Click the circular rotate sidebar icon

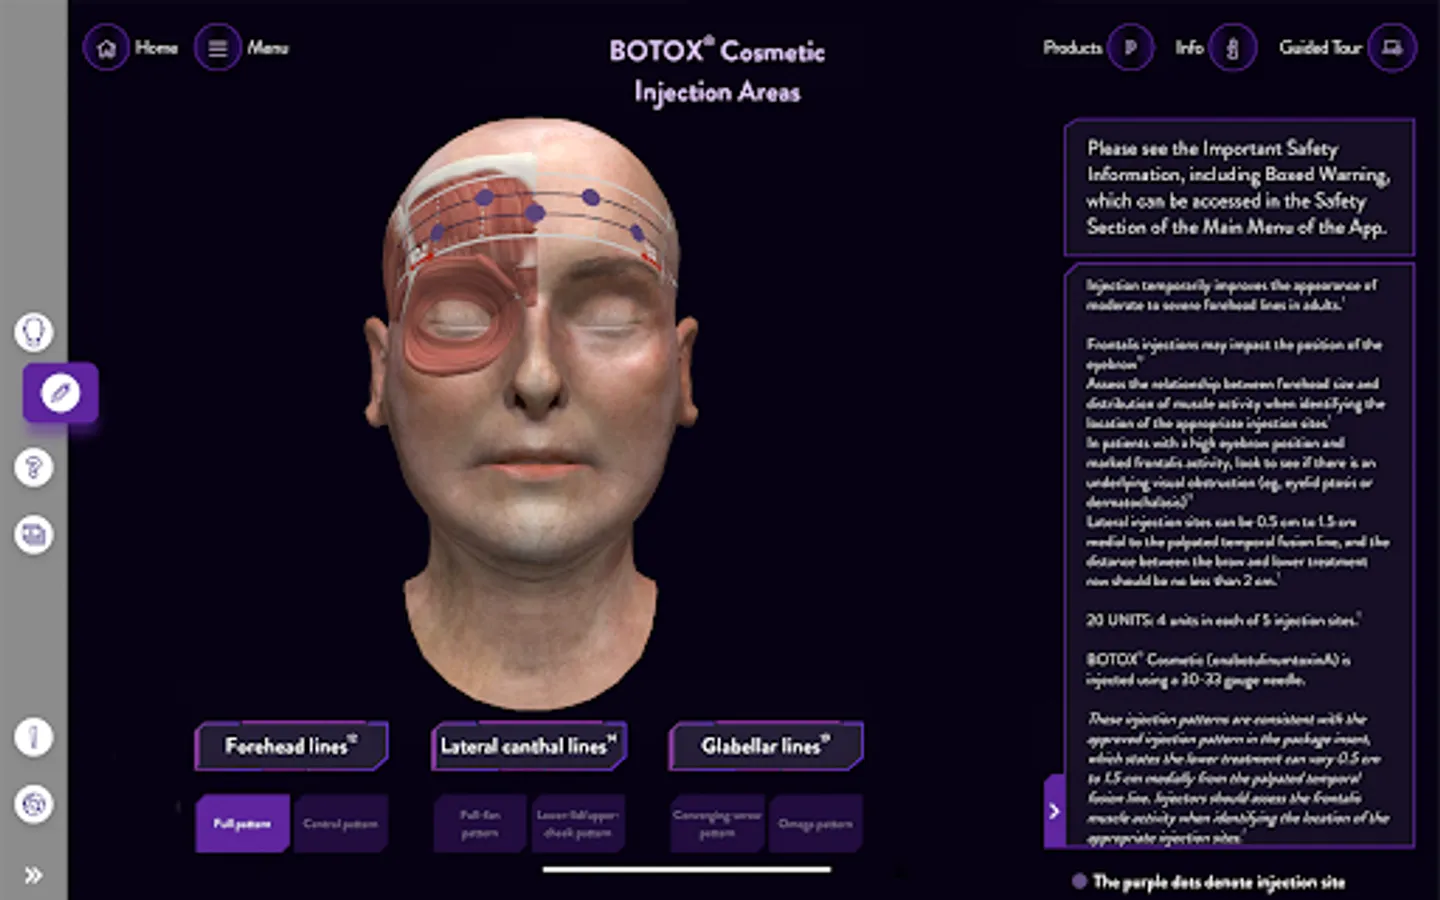click(x=34, y=804)
